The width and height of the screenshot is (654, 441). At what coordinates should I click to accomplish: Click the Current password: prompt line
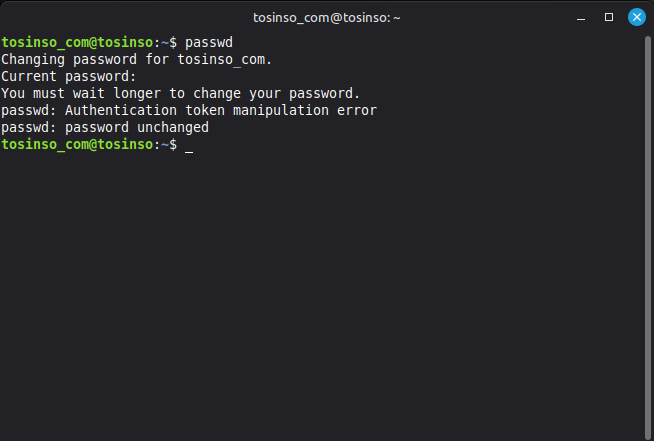(x=68, y=77)
